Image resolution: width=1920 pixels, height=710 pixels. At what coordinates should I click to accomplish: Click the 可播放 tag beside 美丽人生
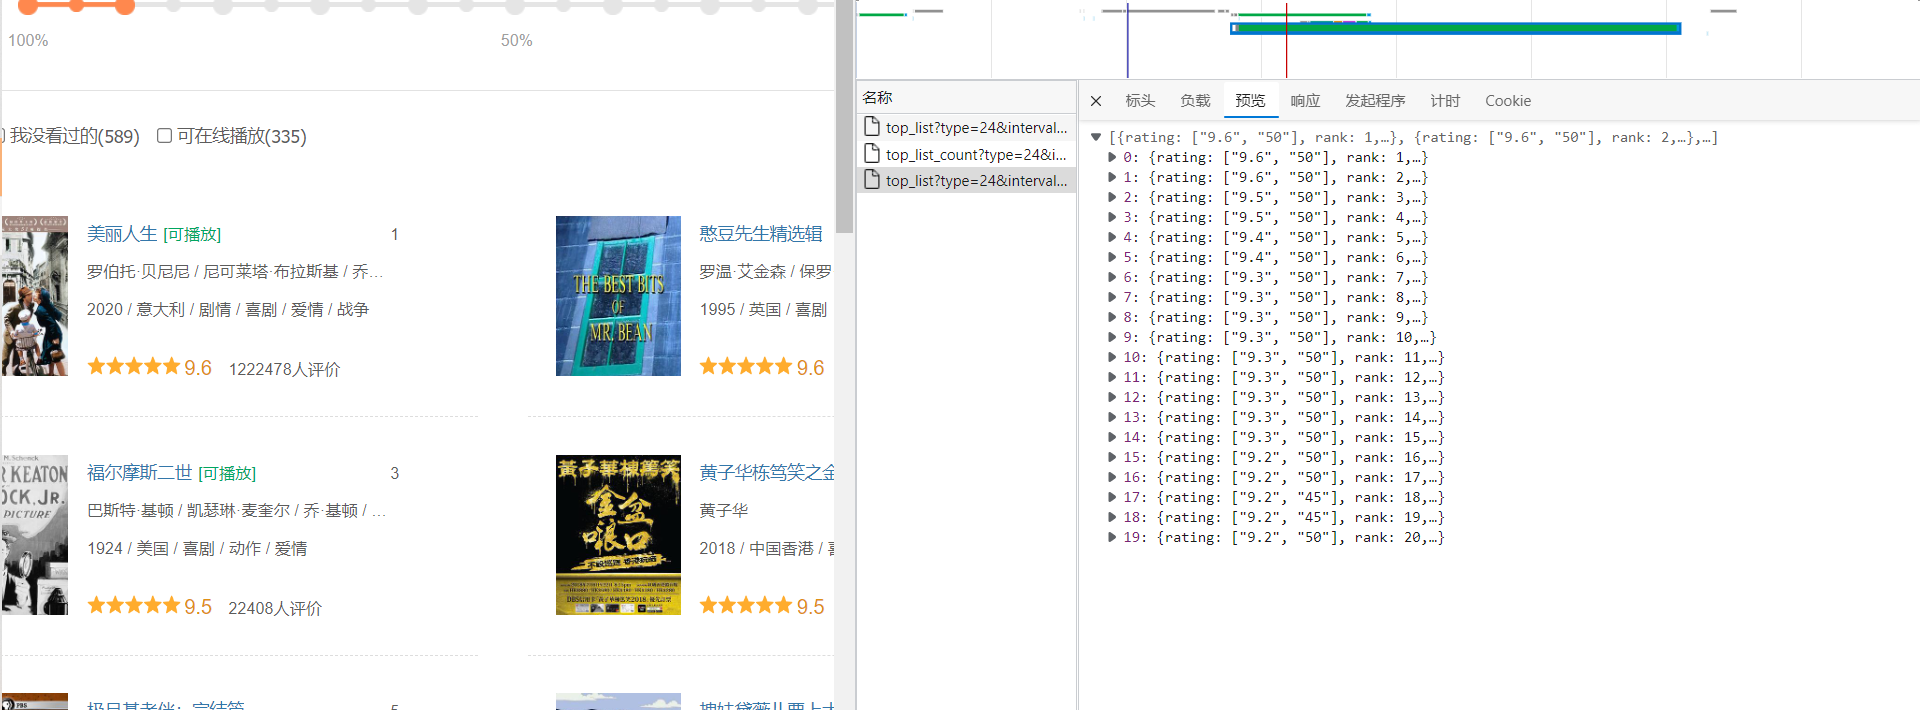tap(192, 234)
